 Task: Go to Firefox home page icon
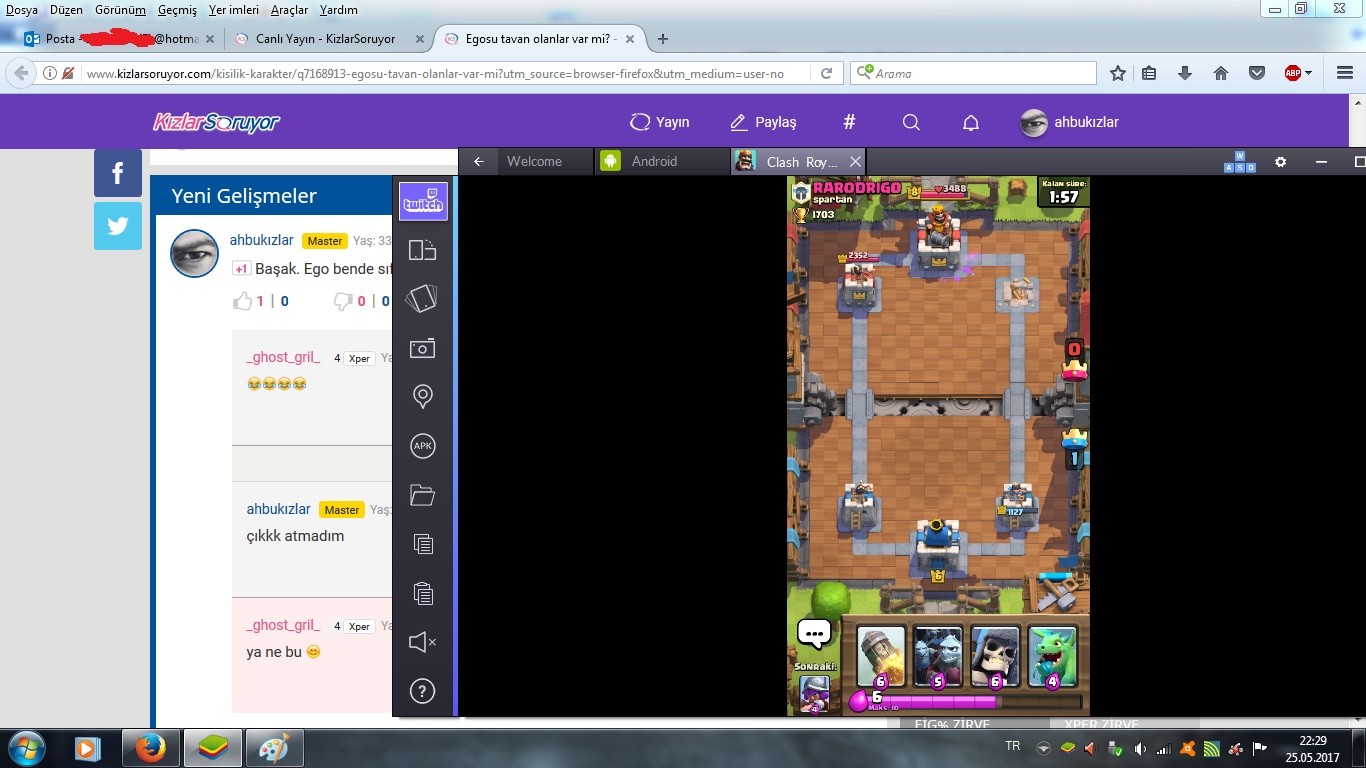pyautogui.click(x=1221, y=73)
